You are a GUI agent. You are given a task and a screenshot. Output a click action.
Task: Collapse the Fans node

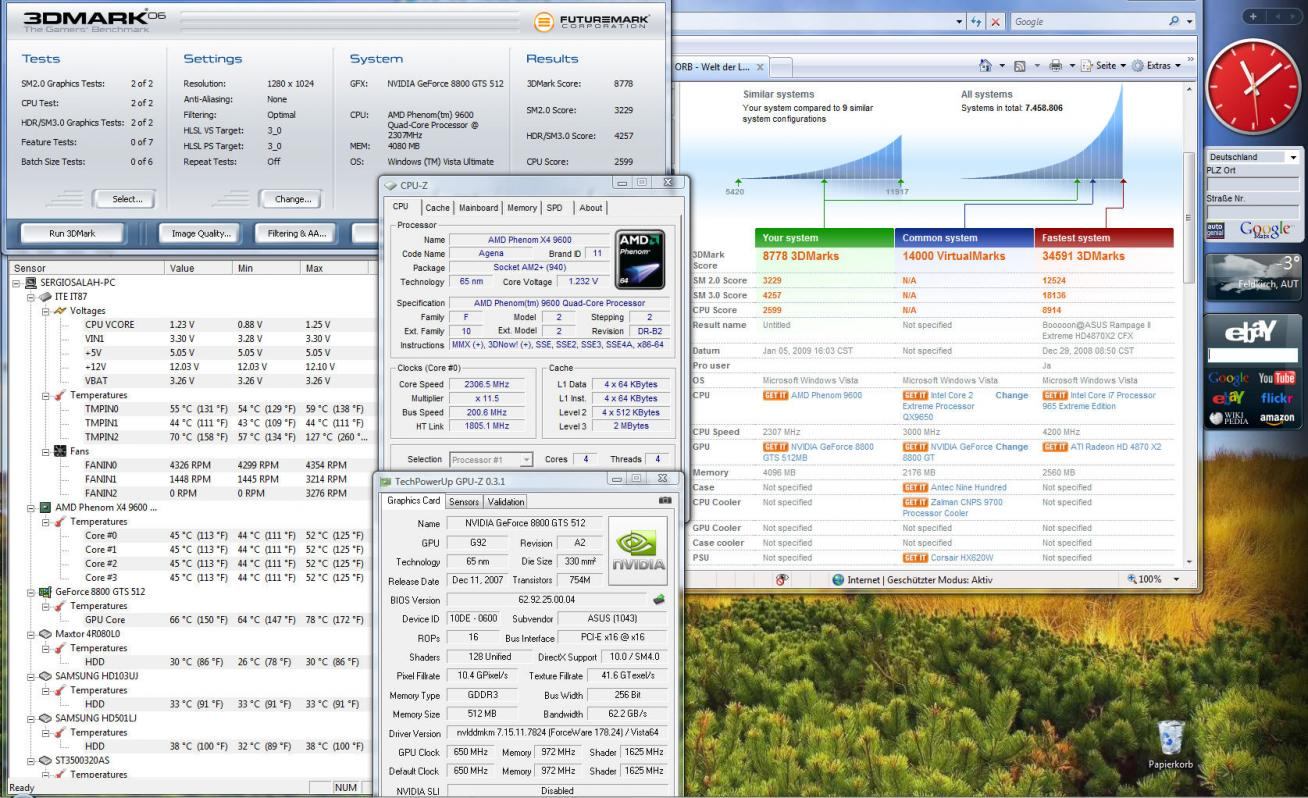click(x=46, y=451)
